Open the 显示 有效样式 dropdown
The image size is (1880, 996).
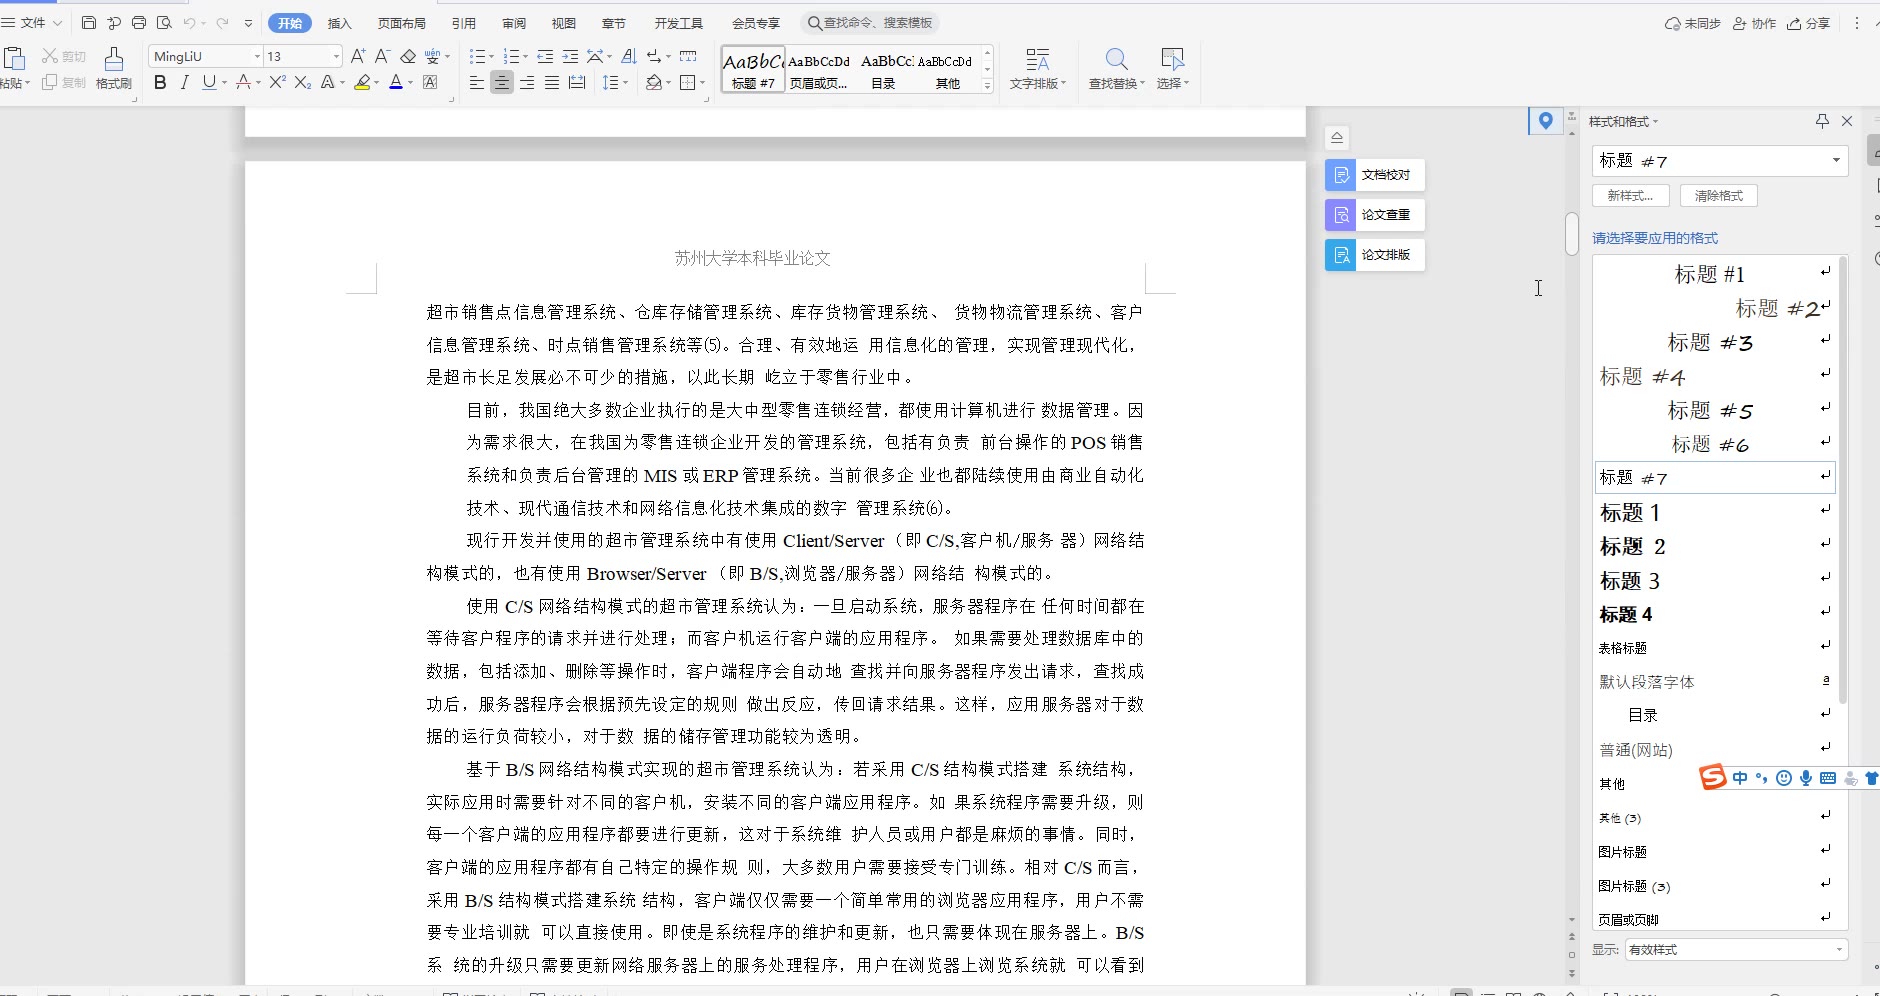click(1735, 949)
